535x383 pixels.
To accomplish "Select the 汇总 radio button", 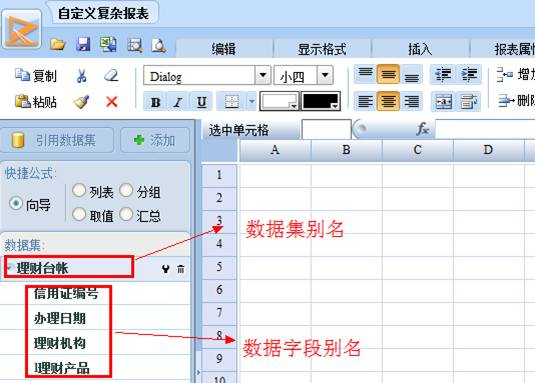I will [126, 215].
